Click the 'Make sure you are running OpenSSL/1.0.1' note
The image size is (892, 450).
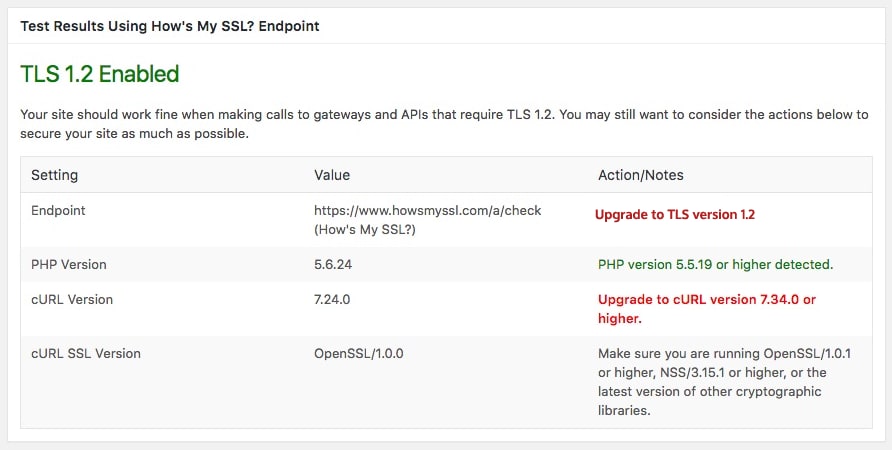click(x=724, y=382)
